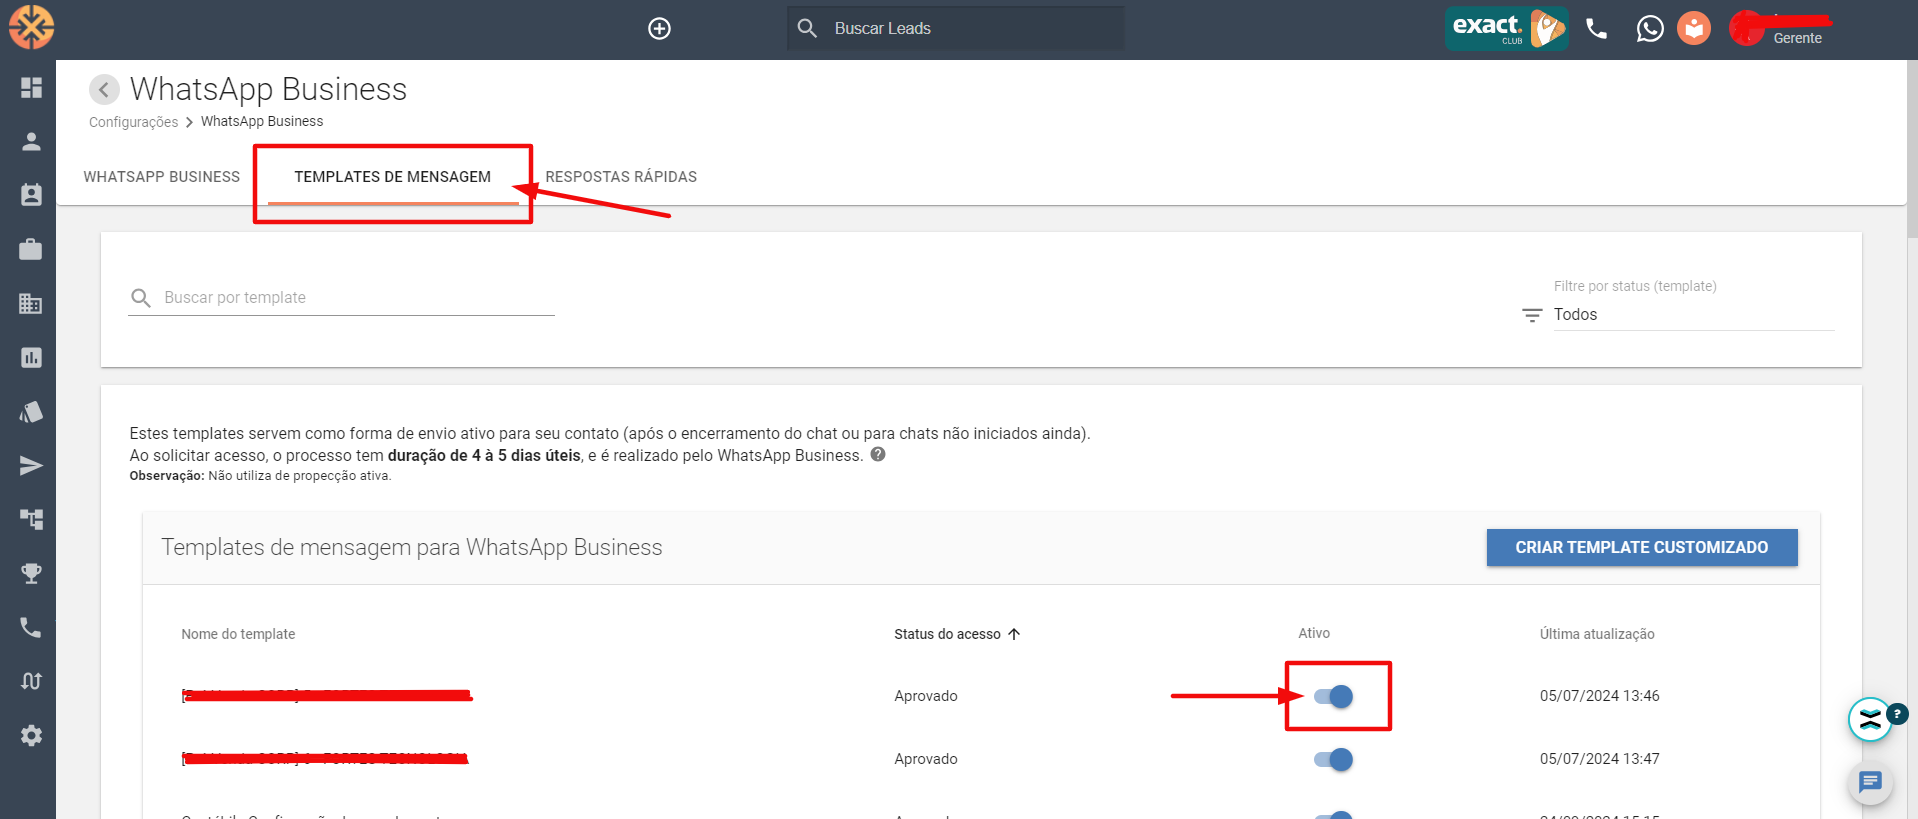Sort by Status do acesso column
This screenshot has height=819, width=1918.
pos(957,634)
